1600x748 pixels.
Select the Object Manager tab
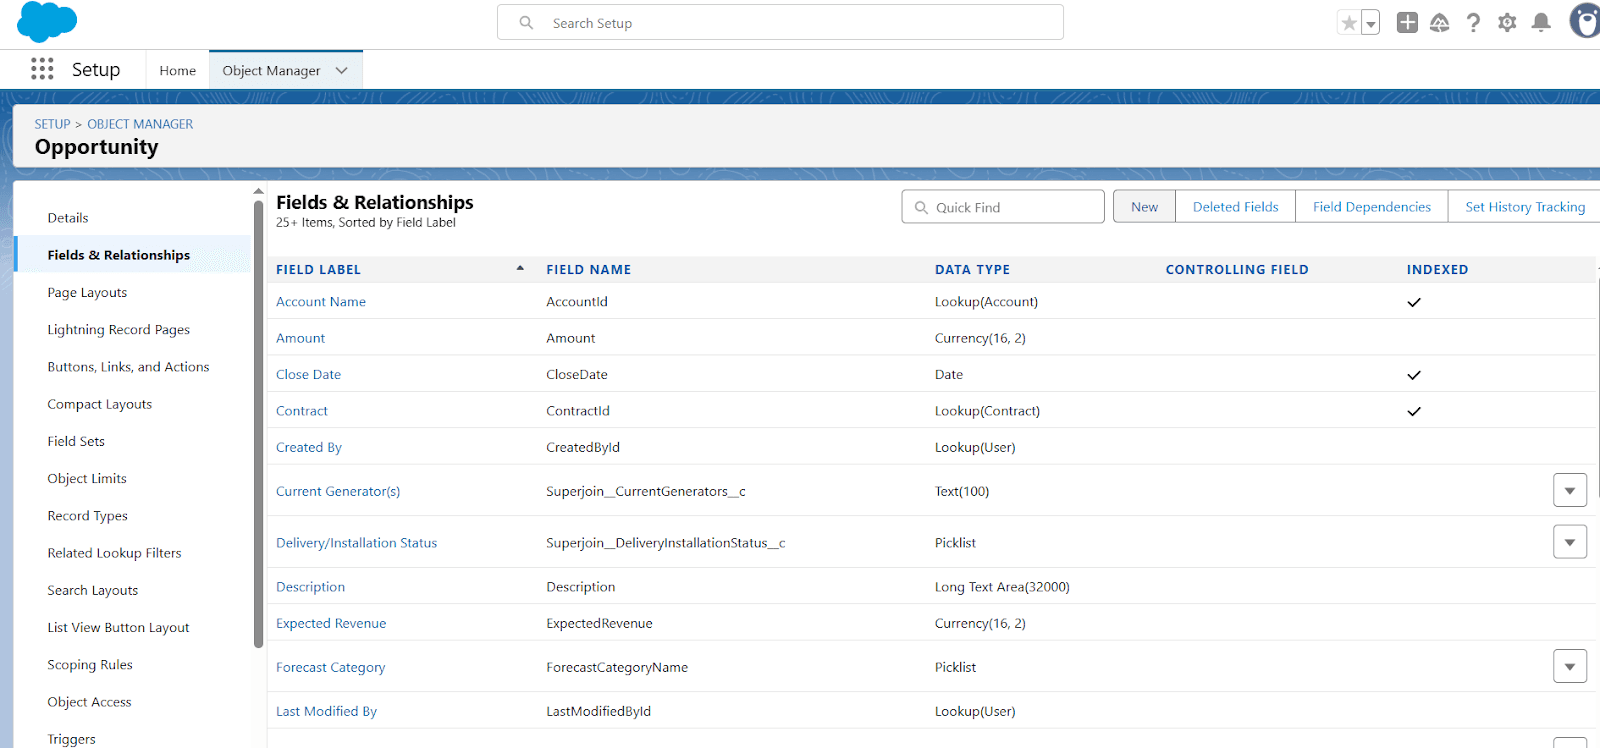pyautogui.click(x=271, y=70)
